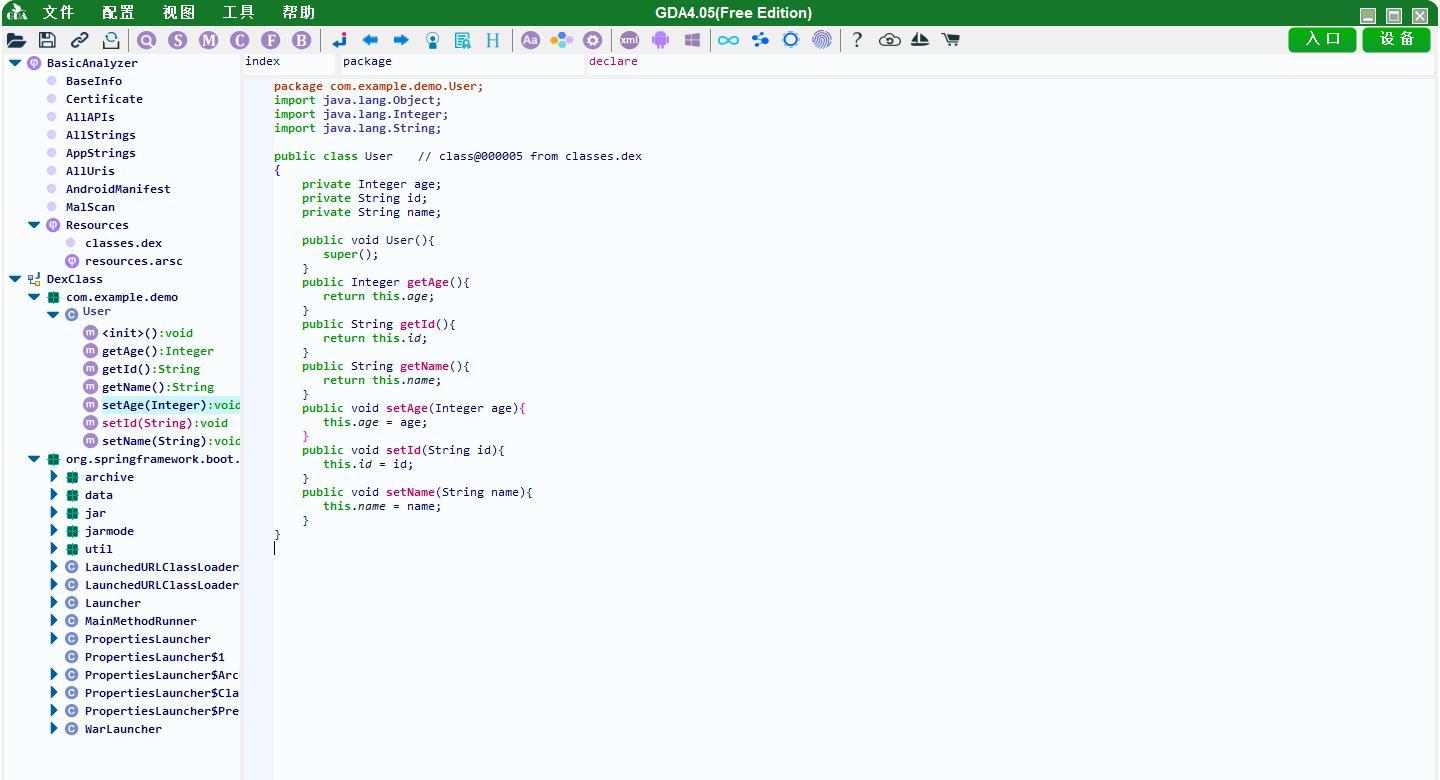The image size is (1440, 780).
Task: Select AllStrings in the tree
Action: coord(100,135)
